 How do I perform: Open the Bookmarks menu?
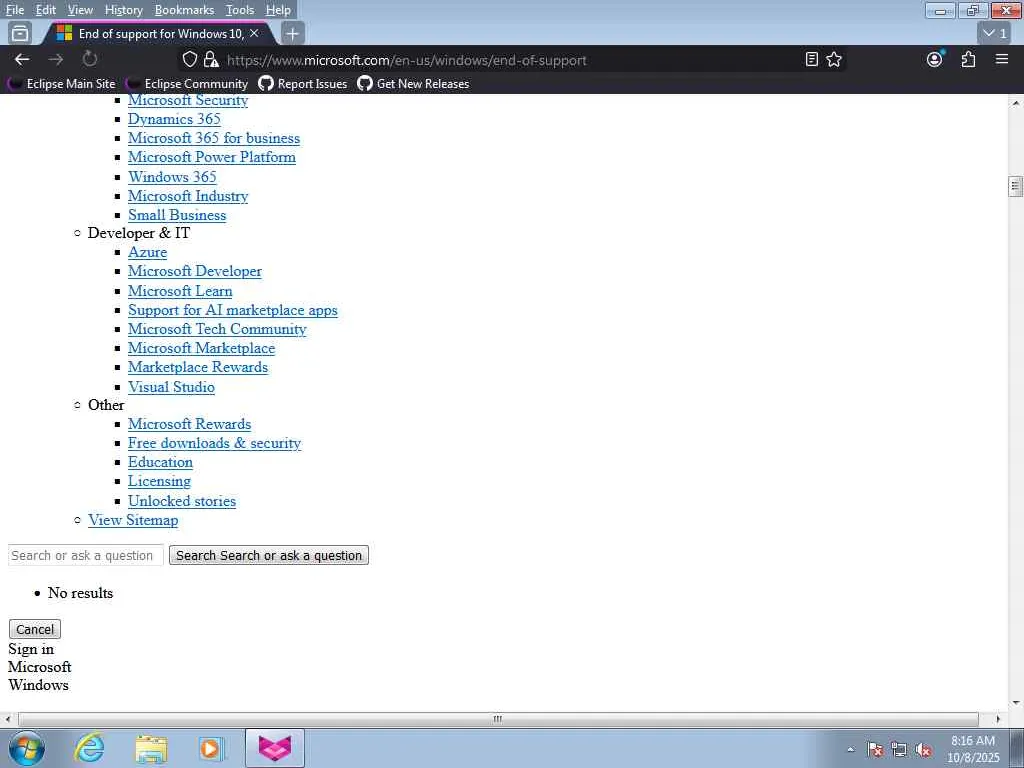tap(184, 10)
